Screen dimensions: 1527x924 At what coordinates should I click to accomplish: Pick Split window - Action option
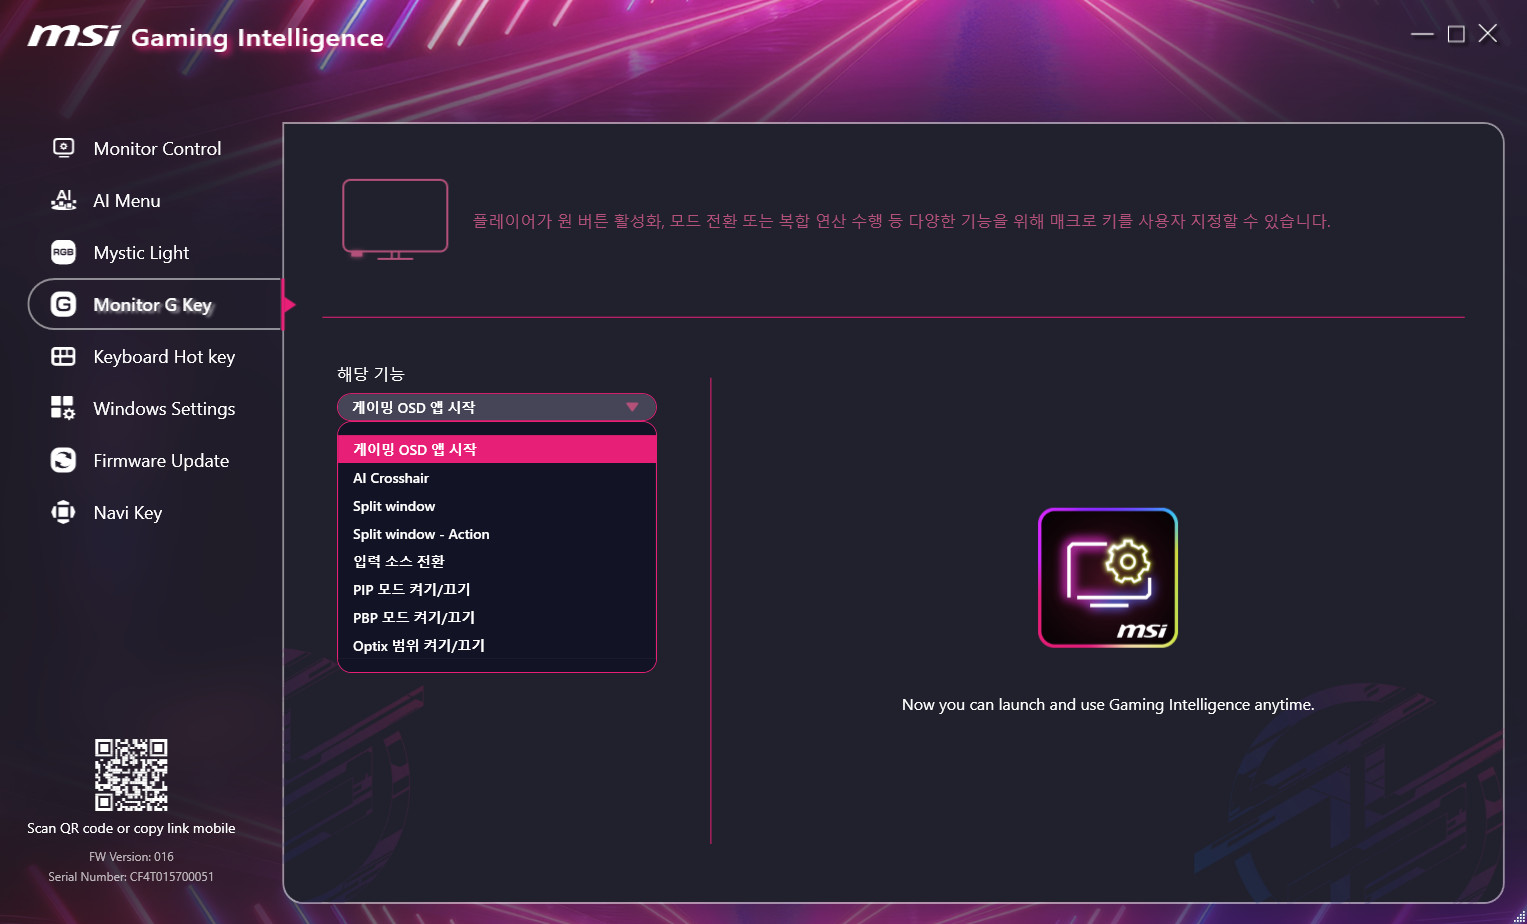click(x=421, y=534)
